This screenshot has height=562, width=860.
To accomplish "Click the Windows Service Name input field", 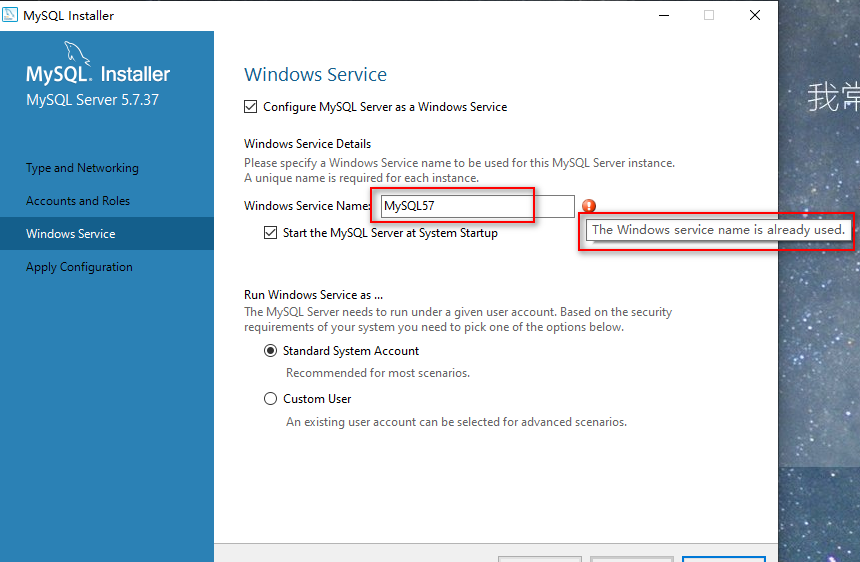I will pyautogui.click(x=478, y=206).
